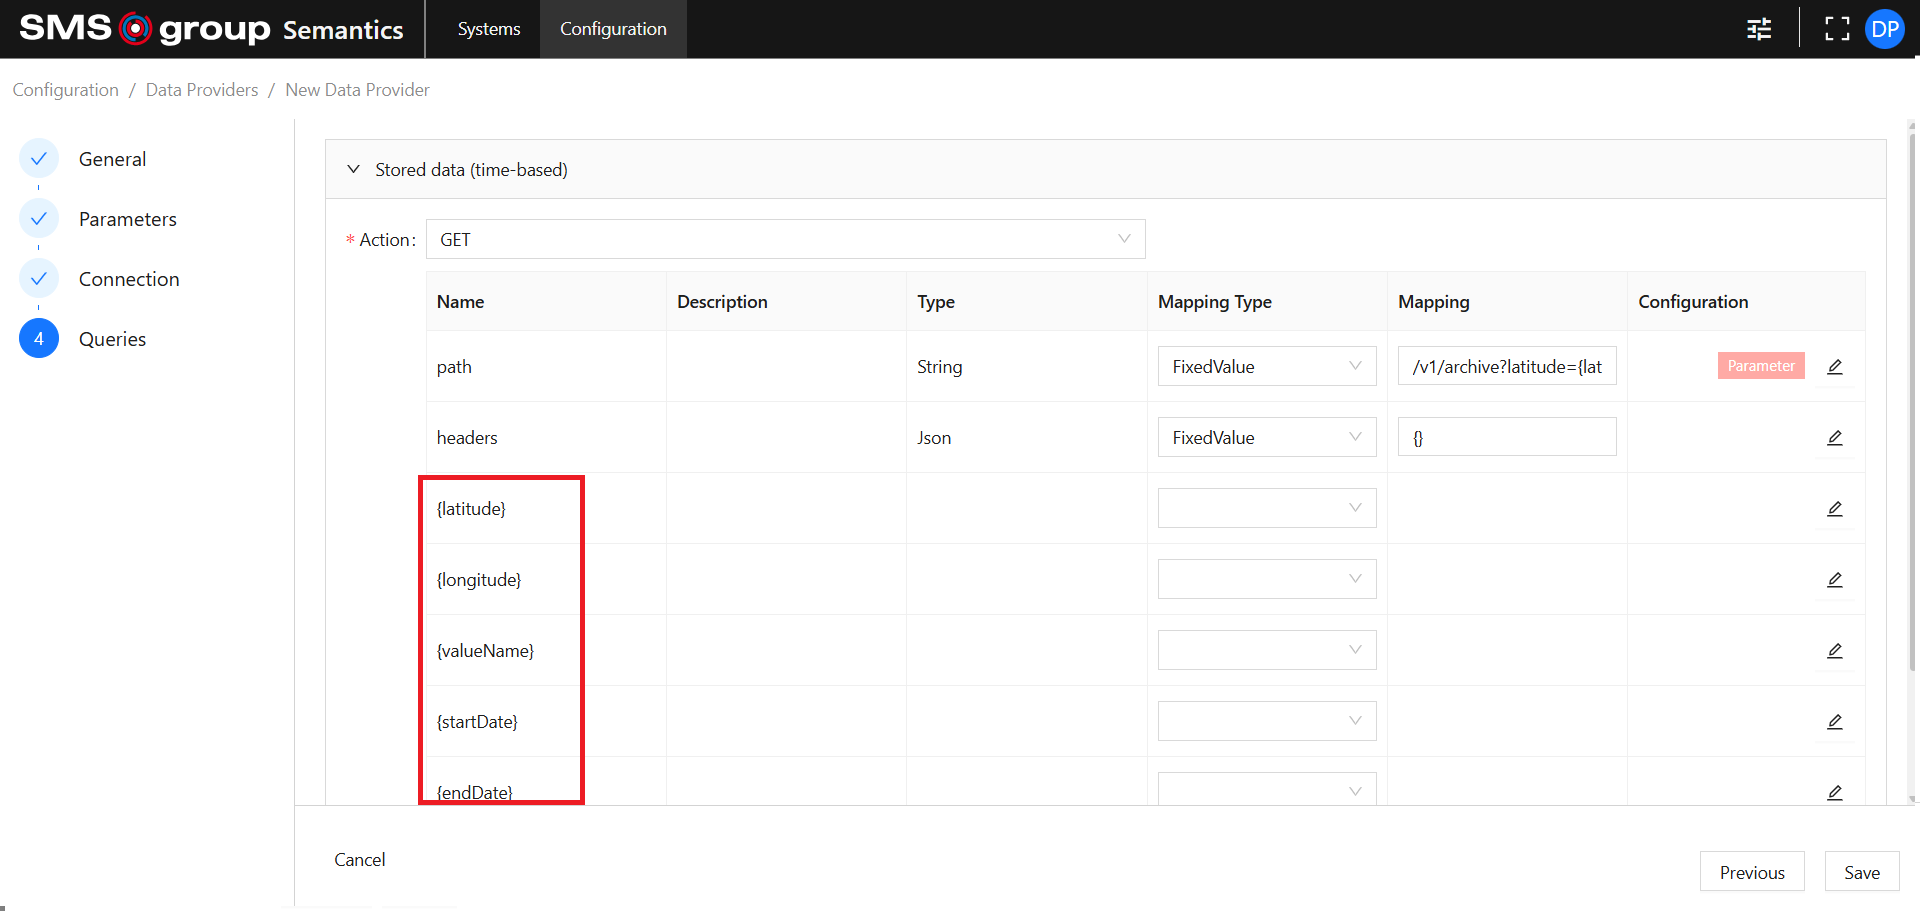1920x911 pixels.
Task: Open Mapping Type dropdown for headers
Action: pos(1267,438)
